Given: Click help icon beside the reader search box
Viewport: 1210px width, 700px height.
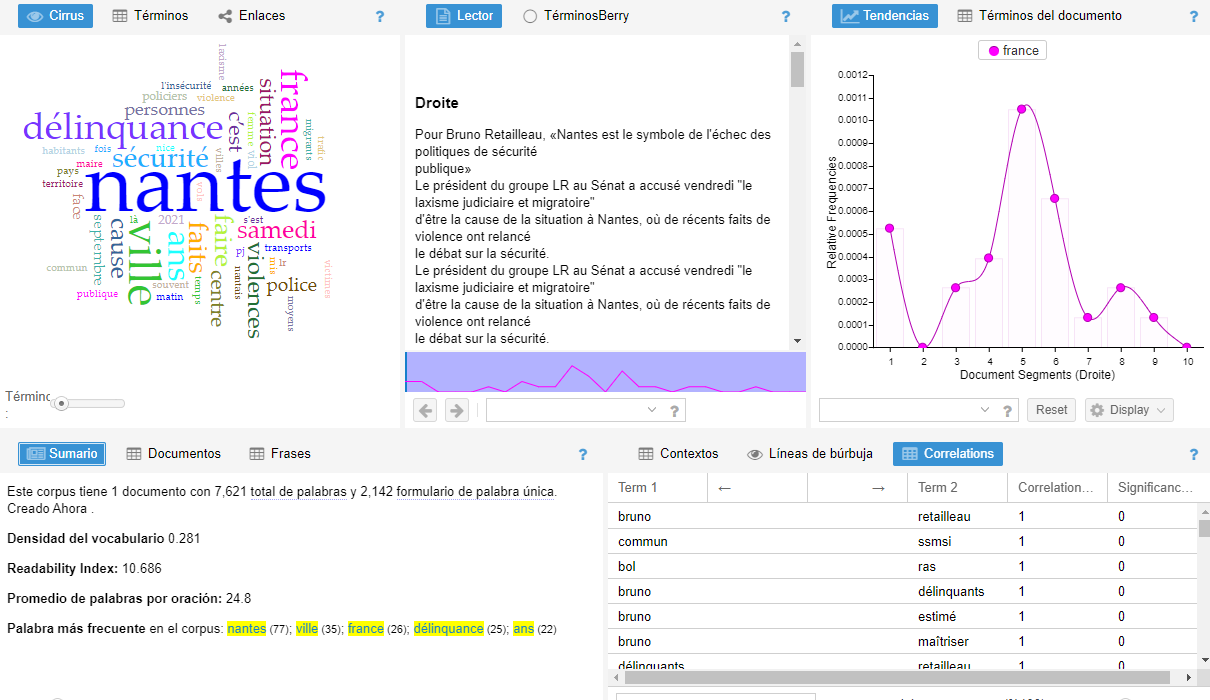Looking at the screenshot, I should click(675, 411).
